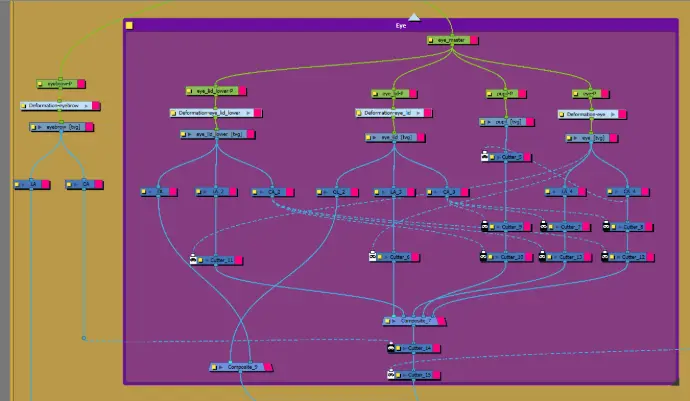Select the LA node under eyebrow

pos(32,184)
